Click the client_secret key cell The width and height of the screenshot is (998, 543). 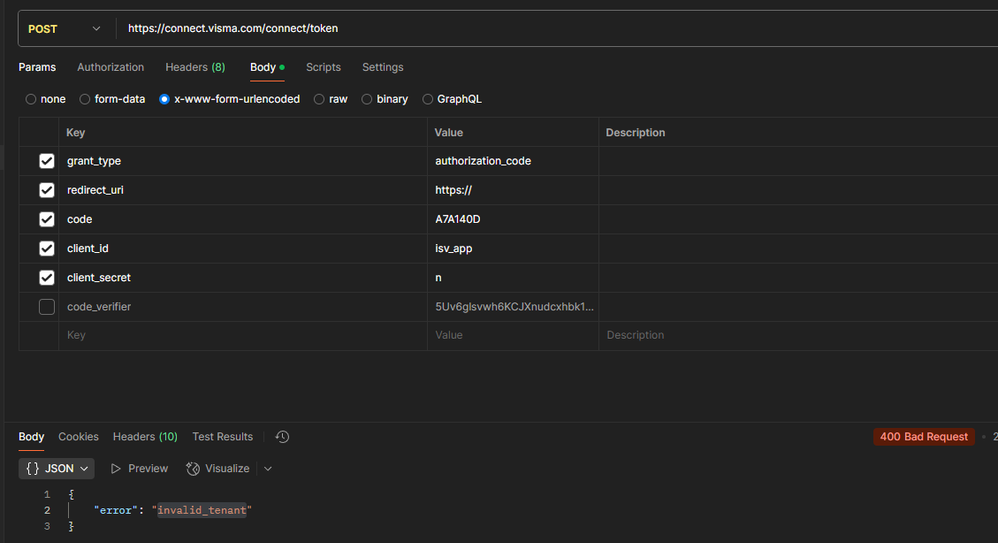point(242,278)
